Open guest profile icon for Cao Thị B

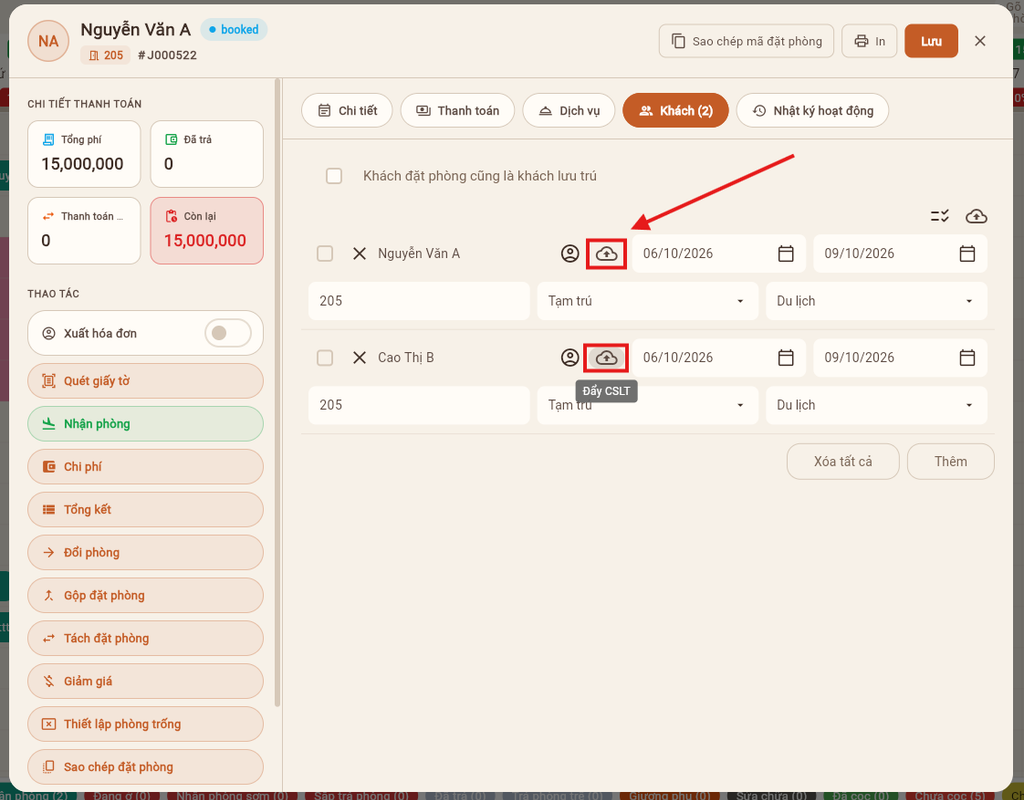coord(570,358)
